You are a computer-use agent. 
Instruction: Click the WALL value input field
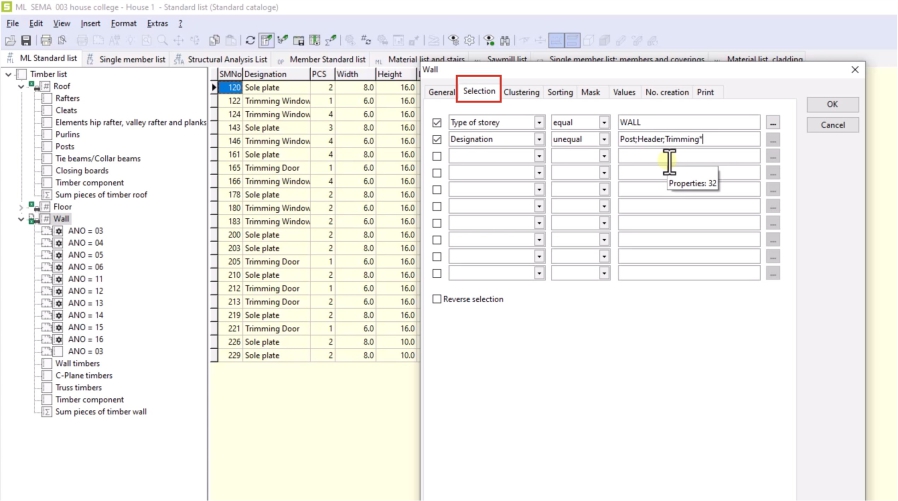pos(688,123)
